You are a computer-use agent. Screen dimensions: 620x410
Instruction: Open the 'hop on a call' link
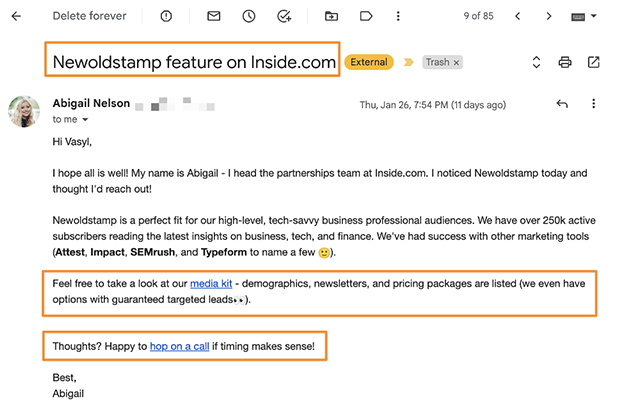tap(180, 346)
